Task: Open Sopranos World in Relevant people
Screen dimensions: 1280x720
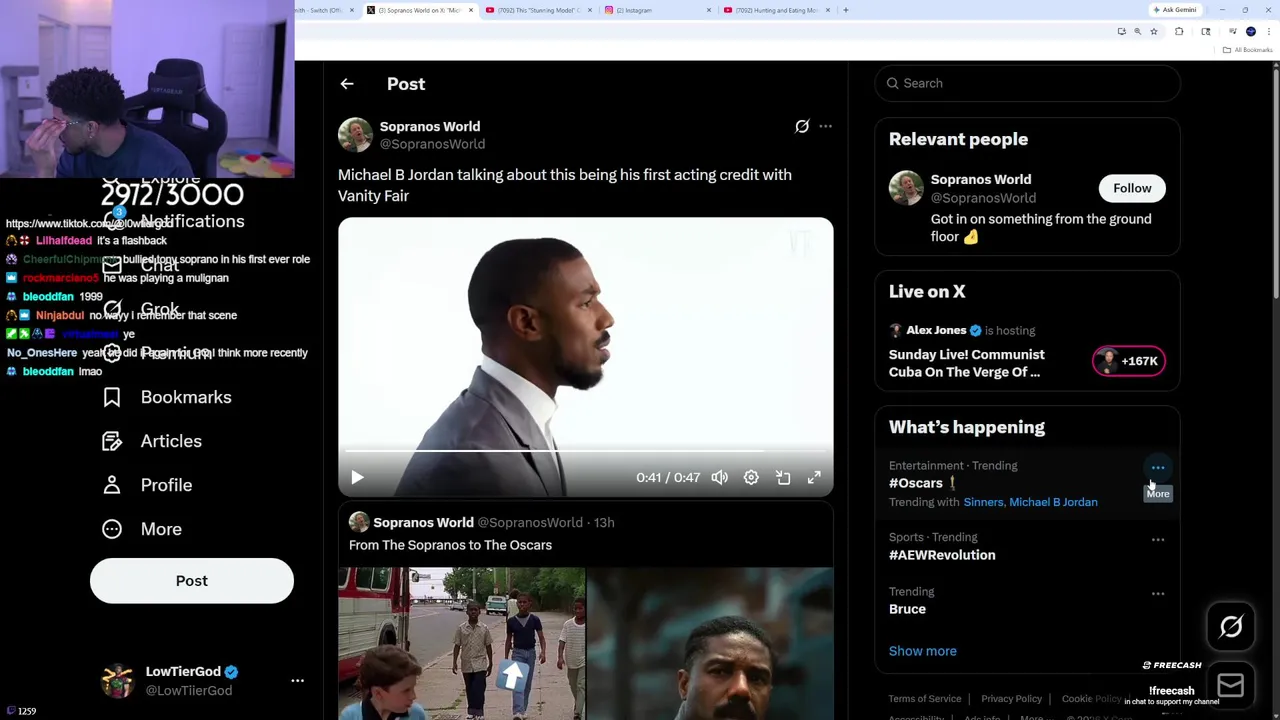Action: [x=980, y=179]
